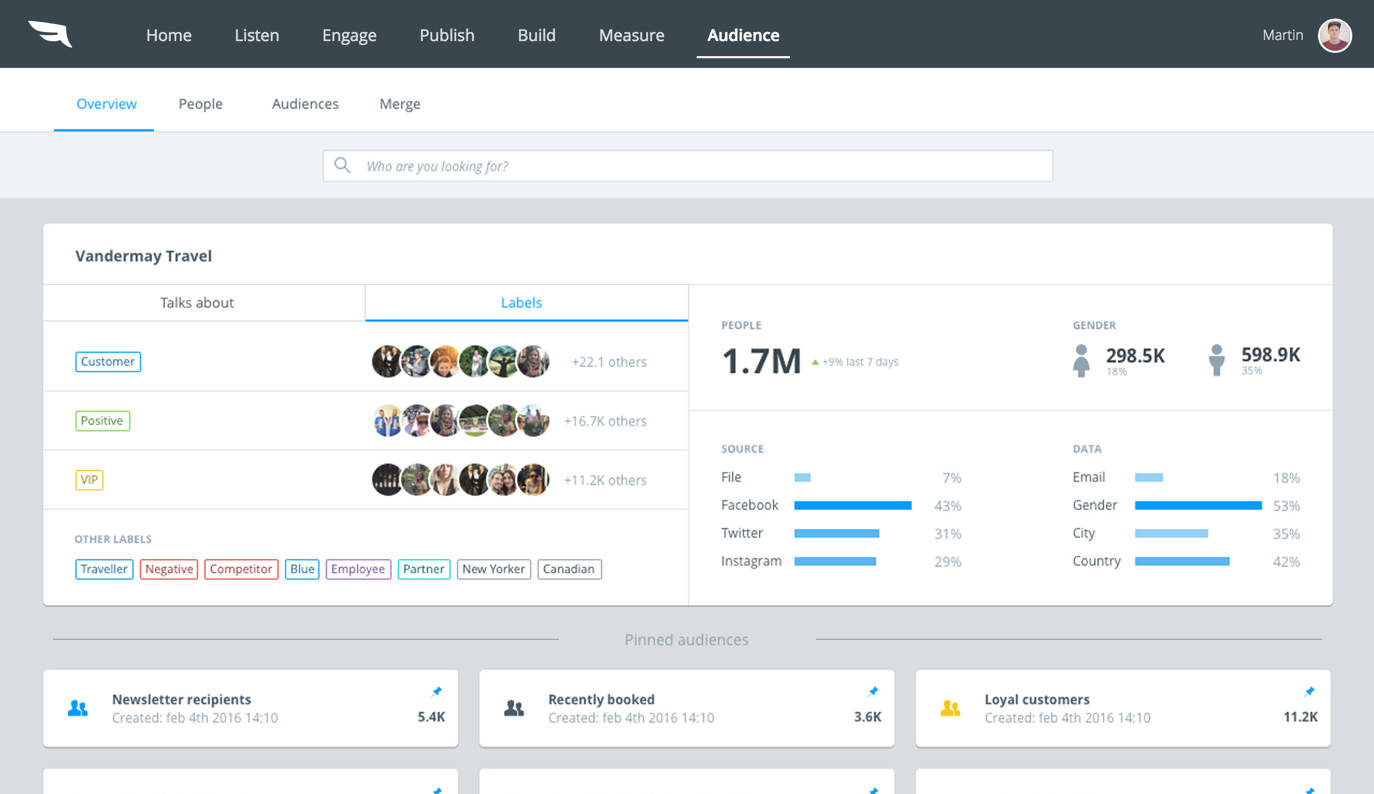
Task: Click the Falcon bird logo
Action: pyautogui.click(x=50, y=34)
